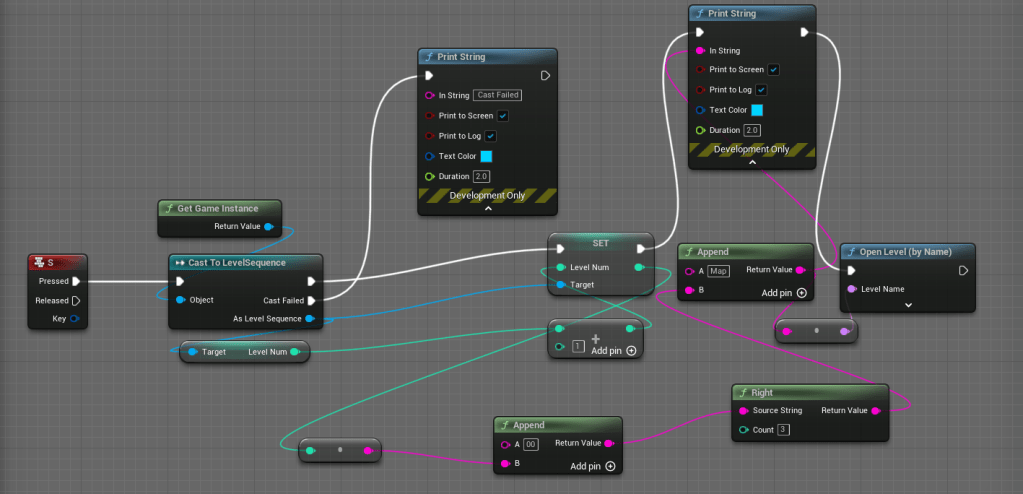Open Text Color swatch in Cast Failed Print String
1023x494 pixels.
486,156
